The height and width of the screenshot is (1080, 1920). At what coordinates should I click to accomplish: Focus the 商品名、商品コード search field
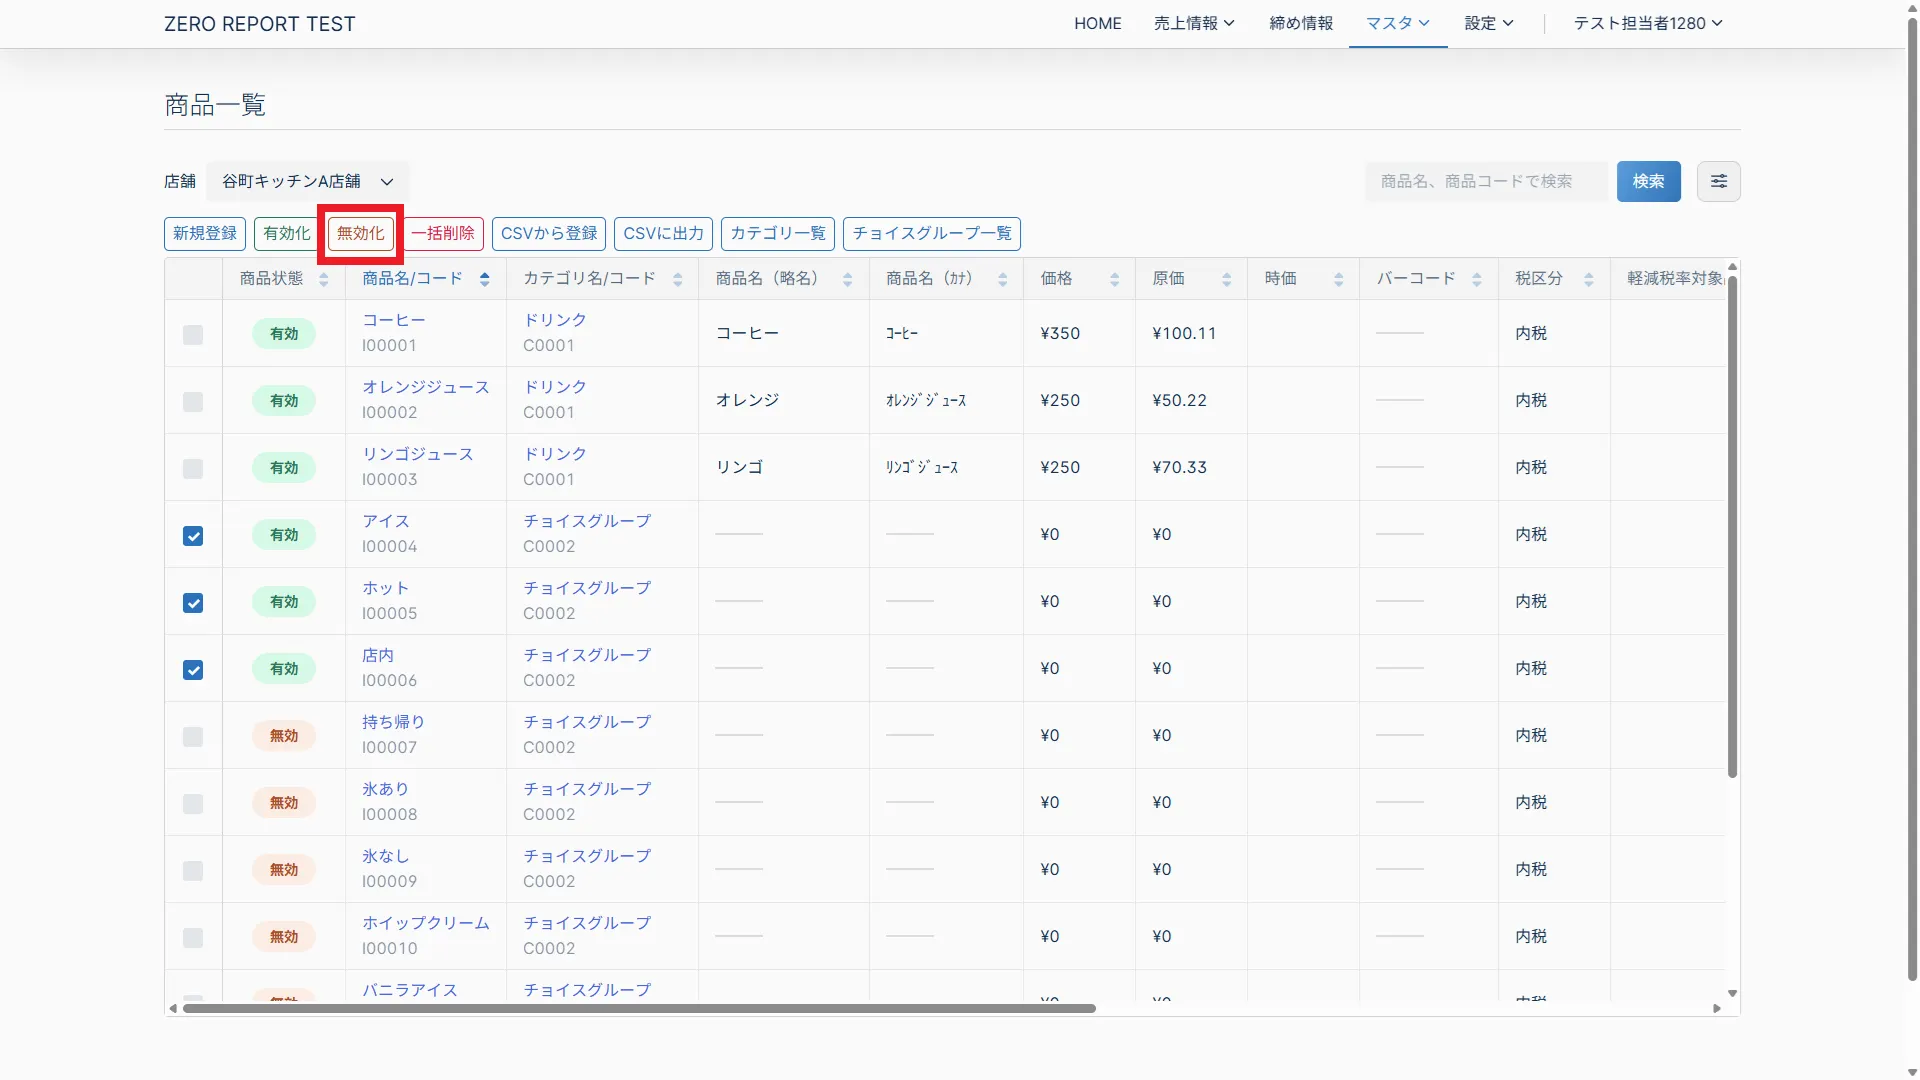pos(1485,181)
